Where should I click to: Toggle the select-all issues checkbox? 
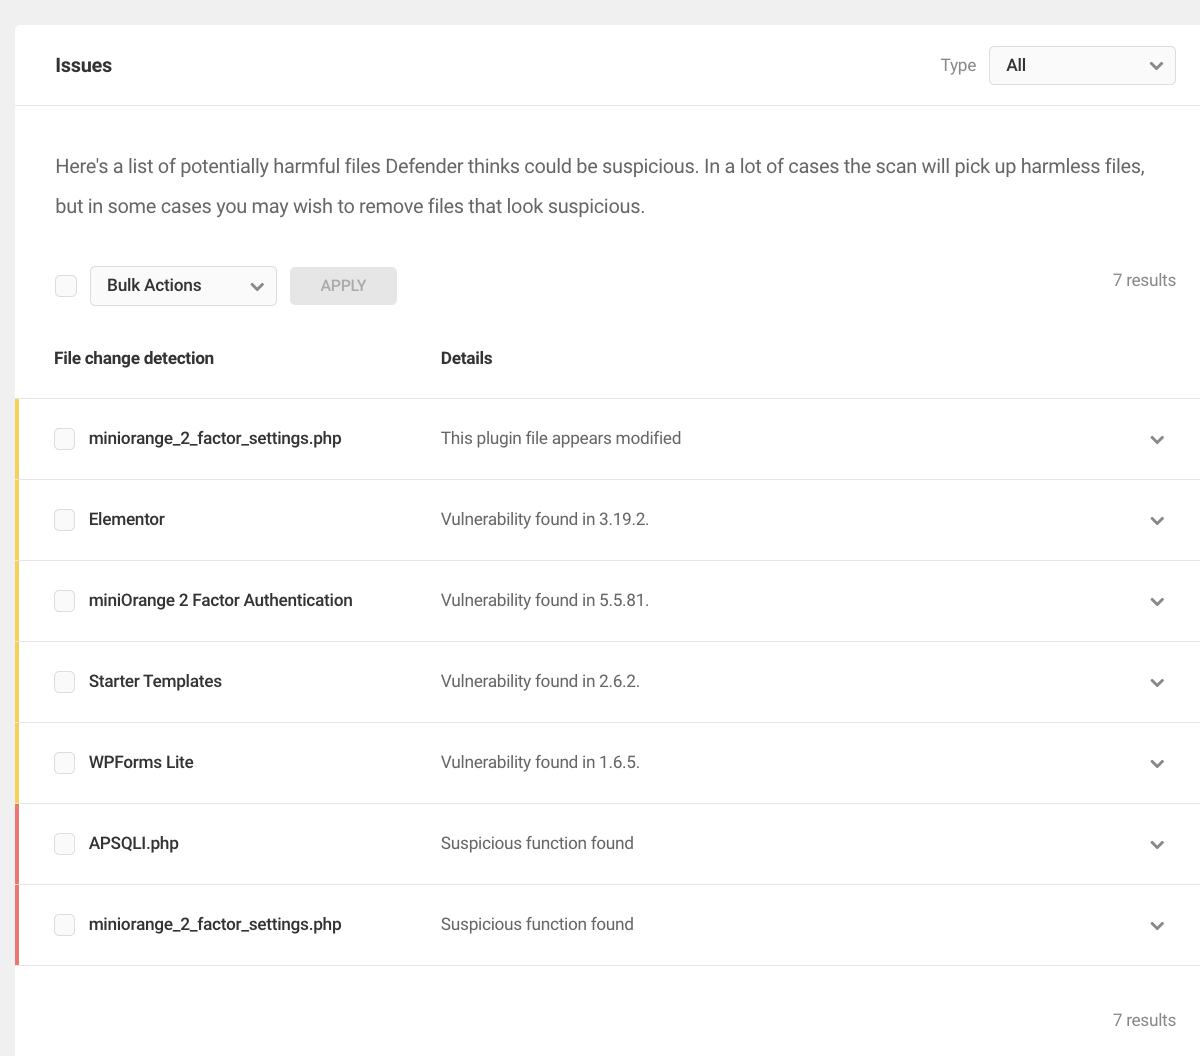pos(66,286)
